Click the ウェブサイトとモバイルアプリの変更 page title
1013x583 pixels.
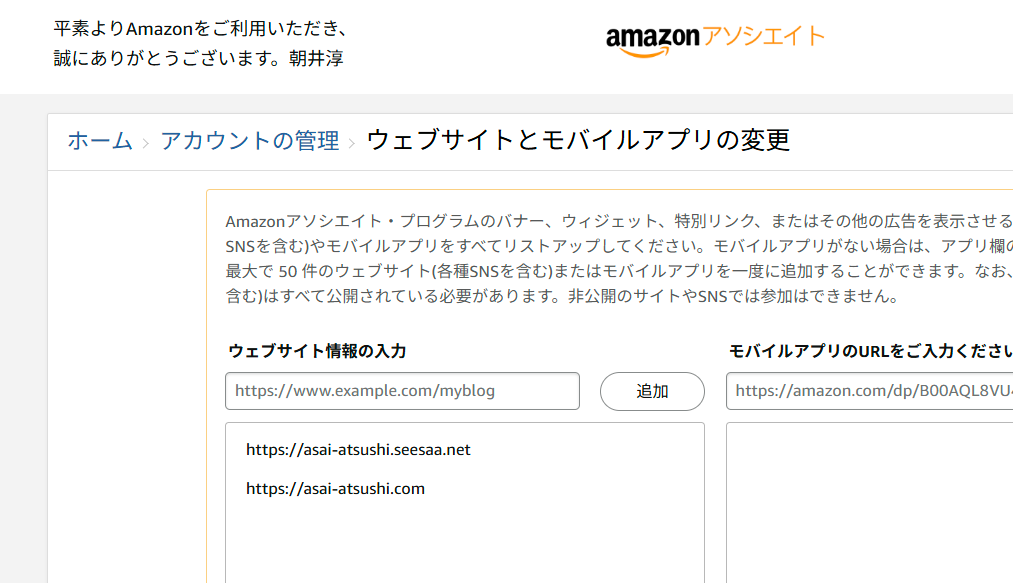point(578,140)
